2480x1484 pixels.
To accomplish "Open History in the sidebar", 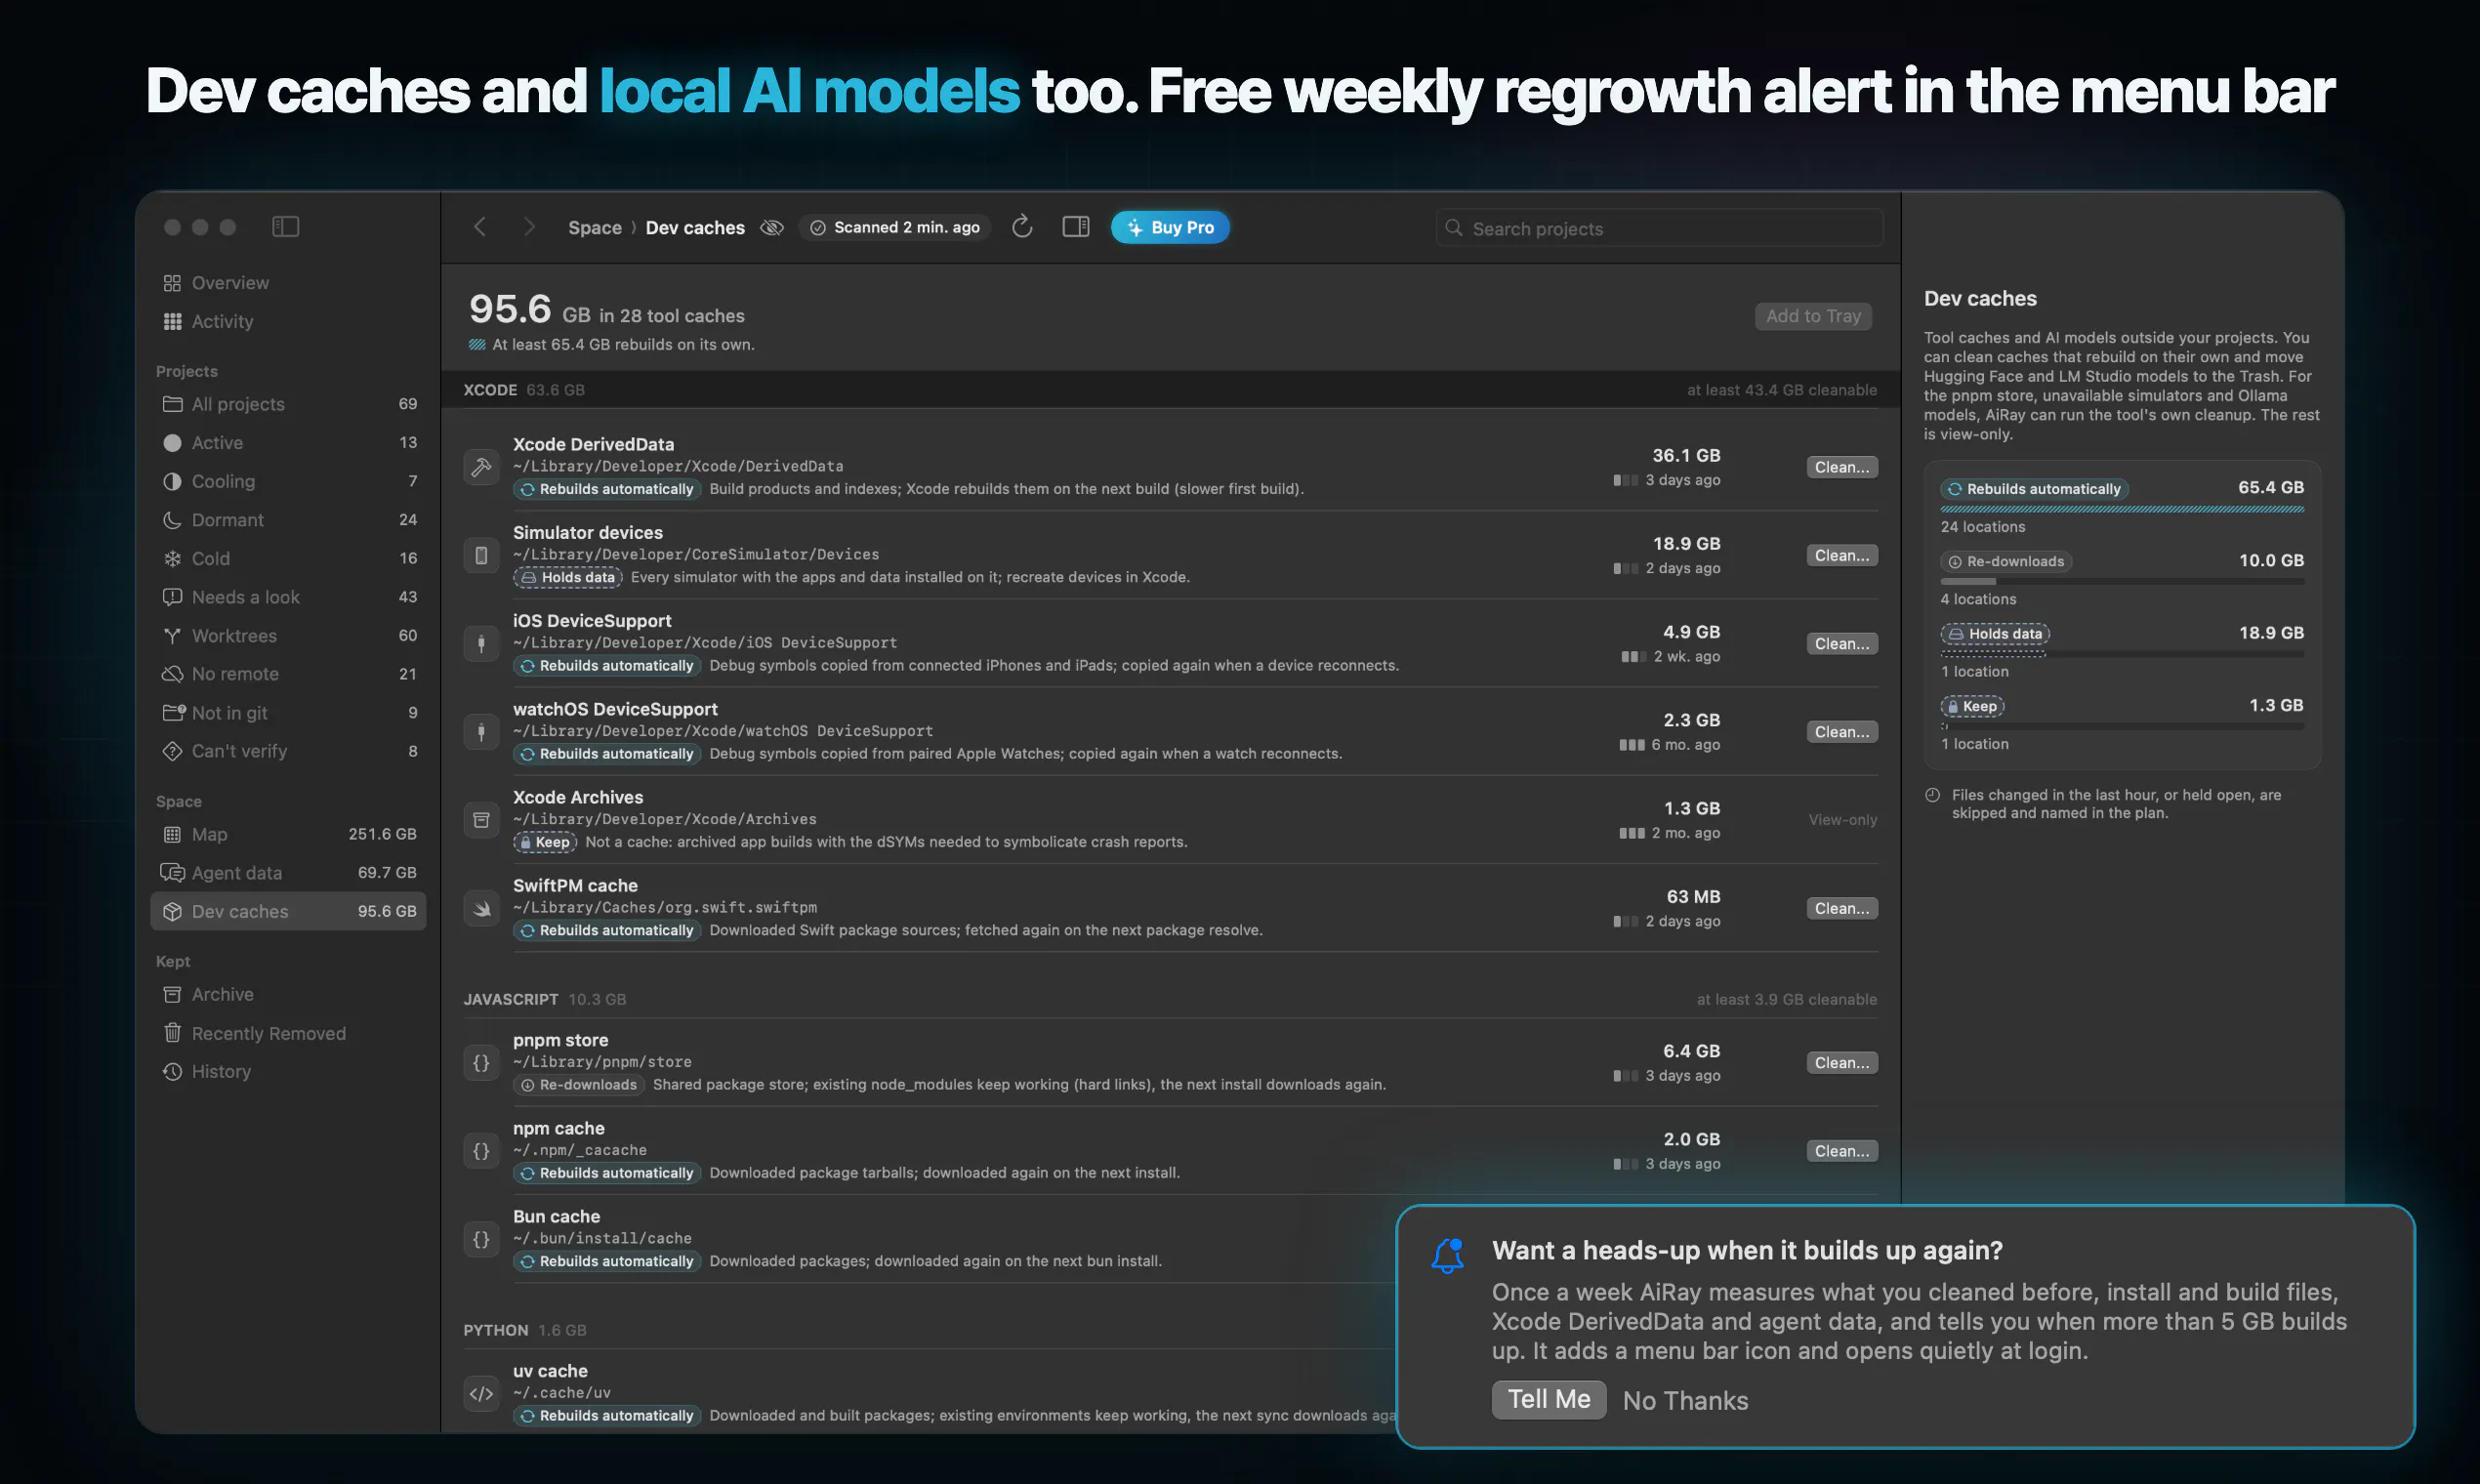I will click(288, 1071).
